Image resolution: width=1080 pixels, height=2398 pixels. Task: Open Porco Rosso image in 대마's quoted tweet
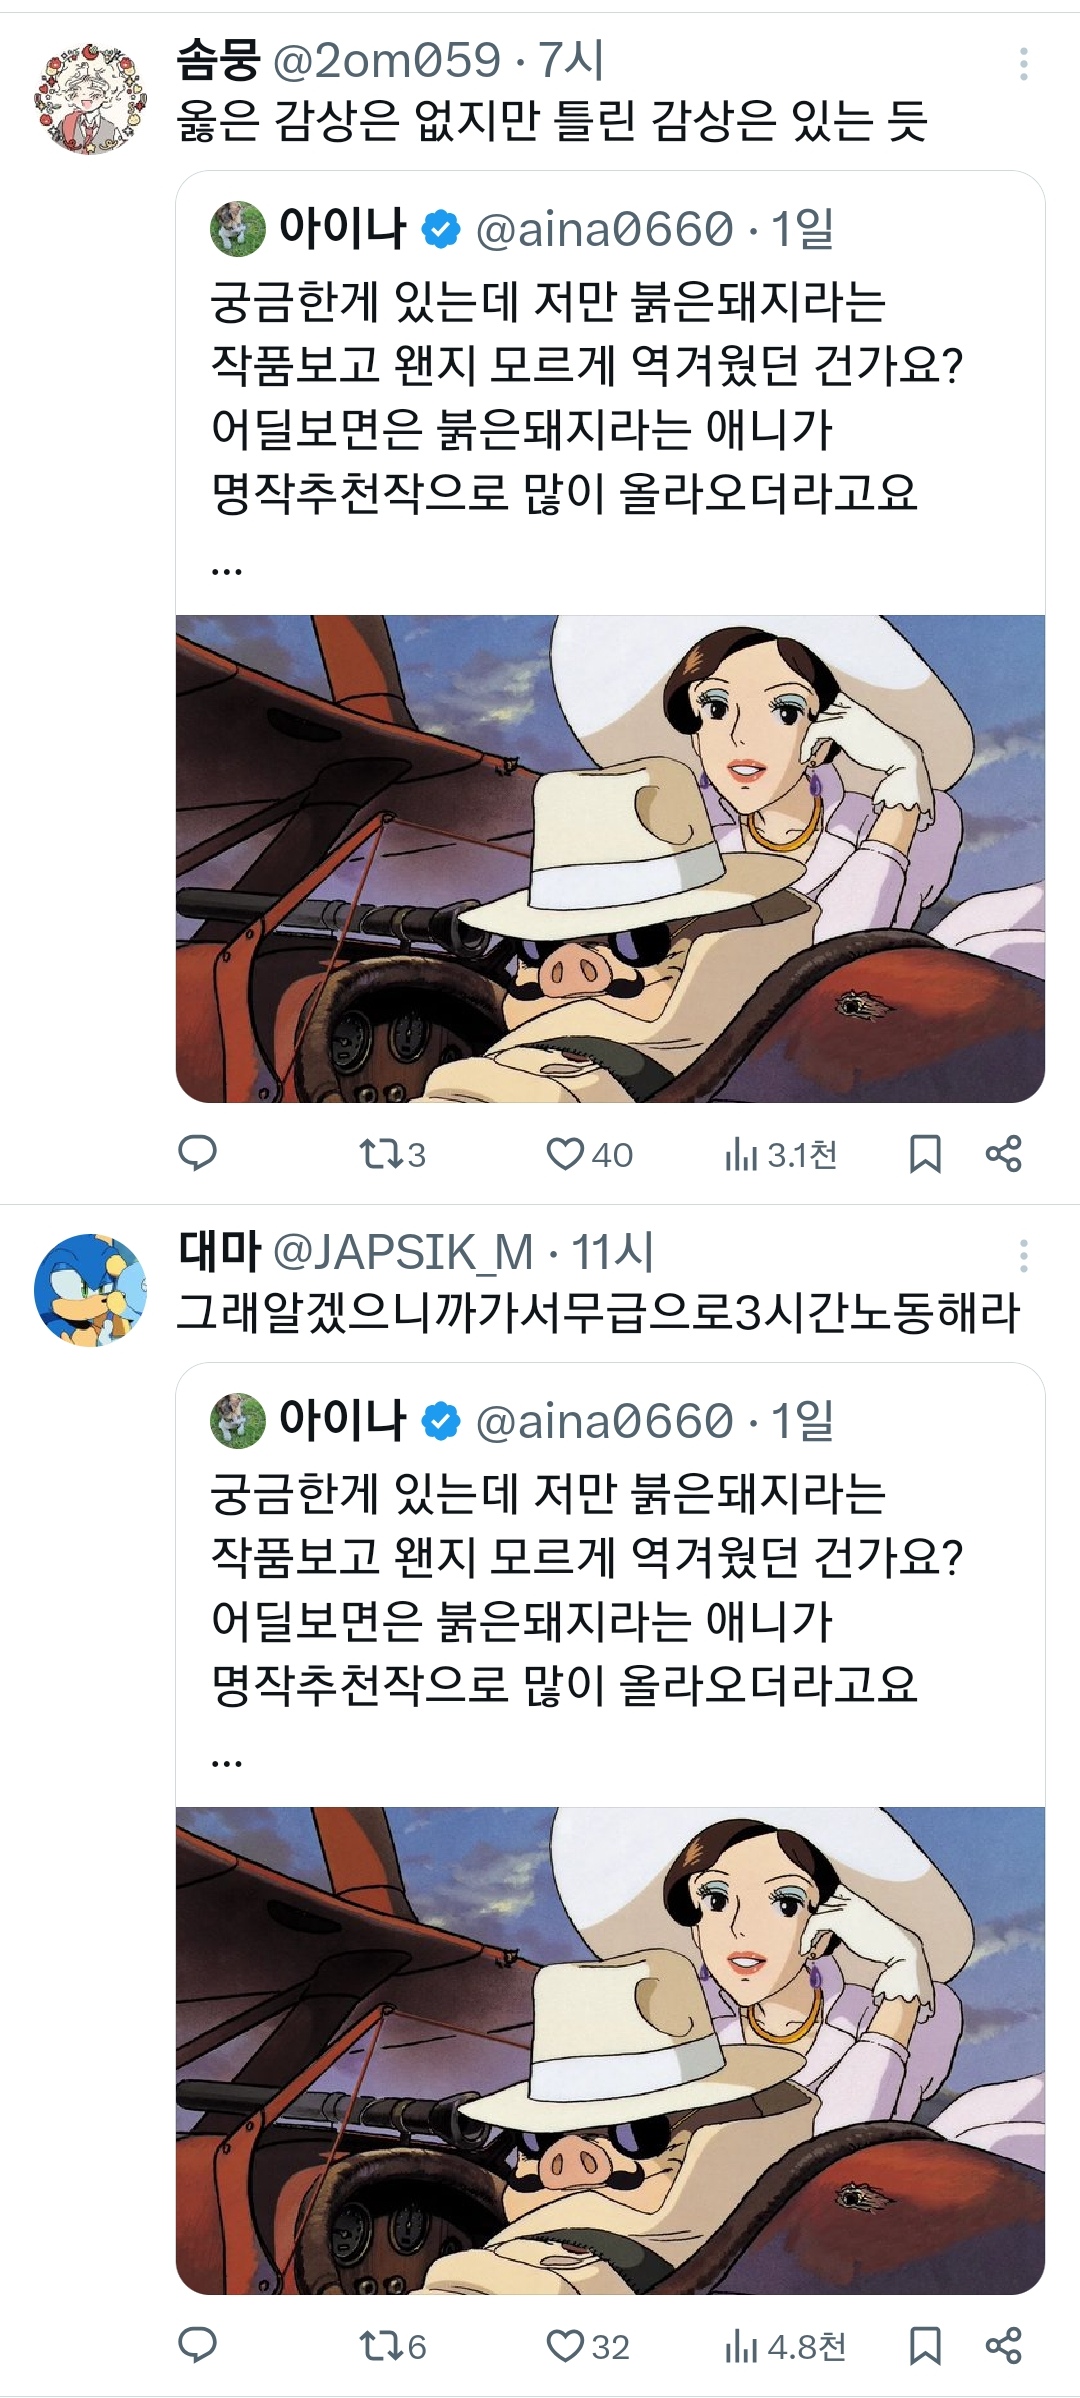[610, 2050]
